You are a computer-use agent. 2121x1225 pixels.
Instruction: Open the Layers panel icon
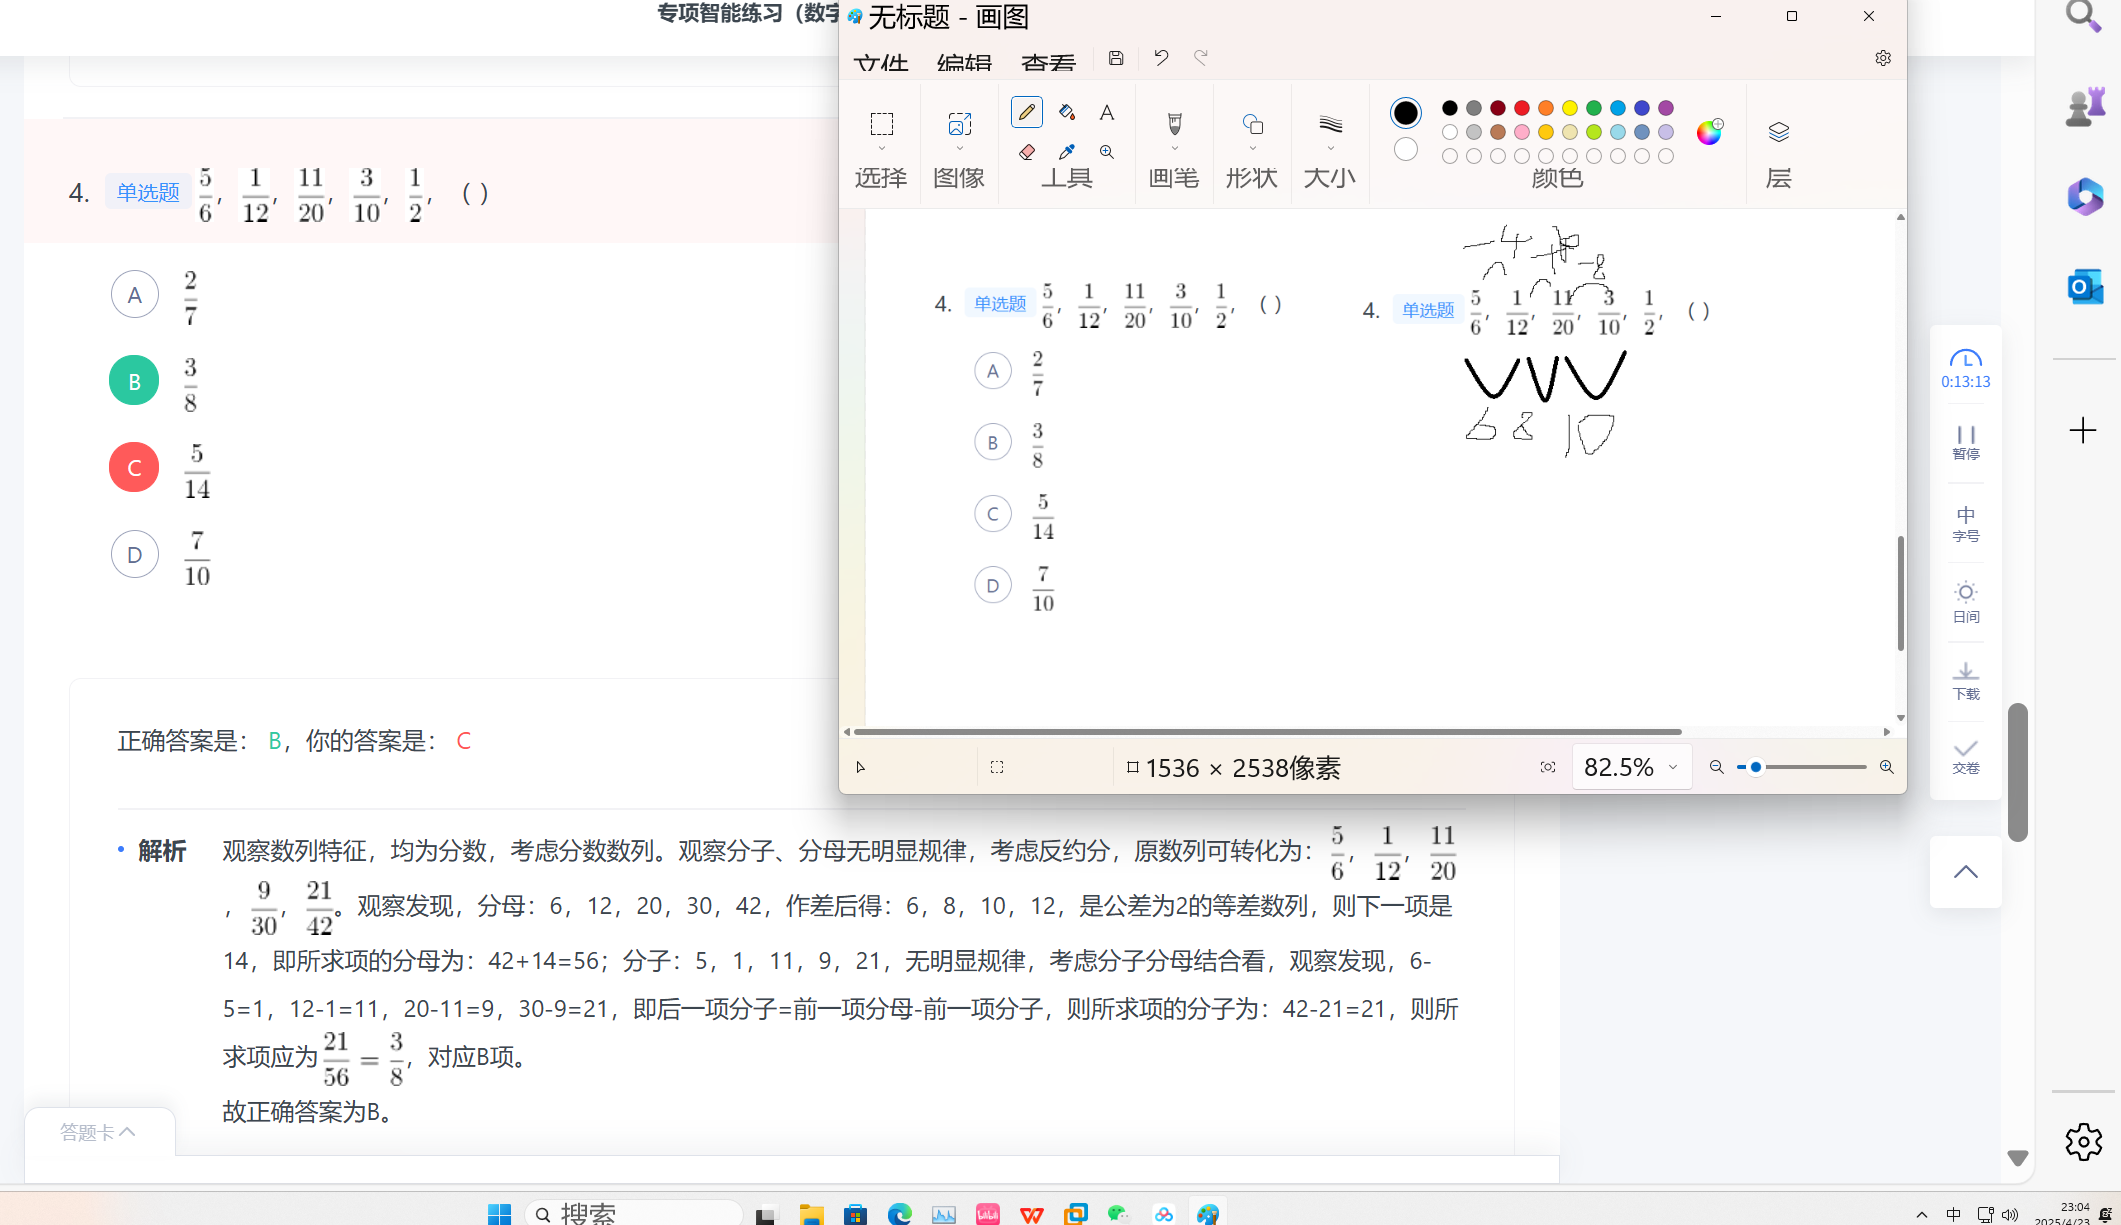[1778, 132]
